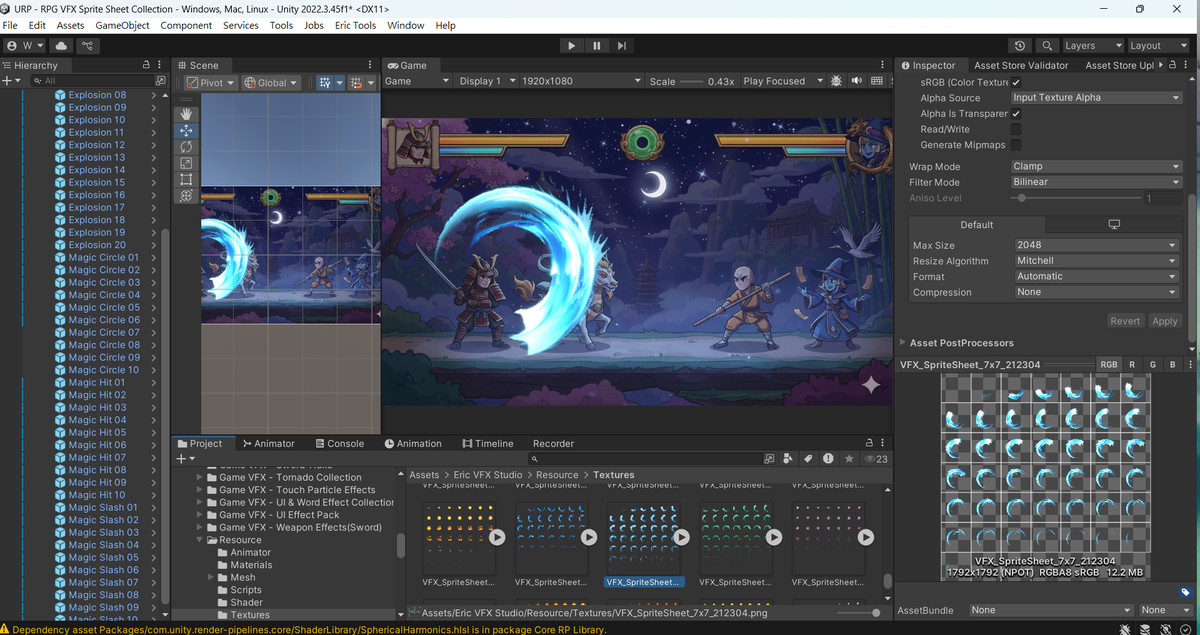Lock the Hierarchy panel
1200x635 pixels.
tap(146, 65)
